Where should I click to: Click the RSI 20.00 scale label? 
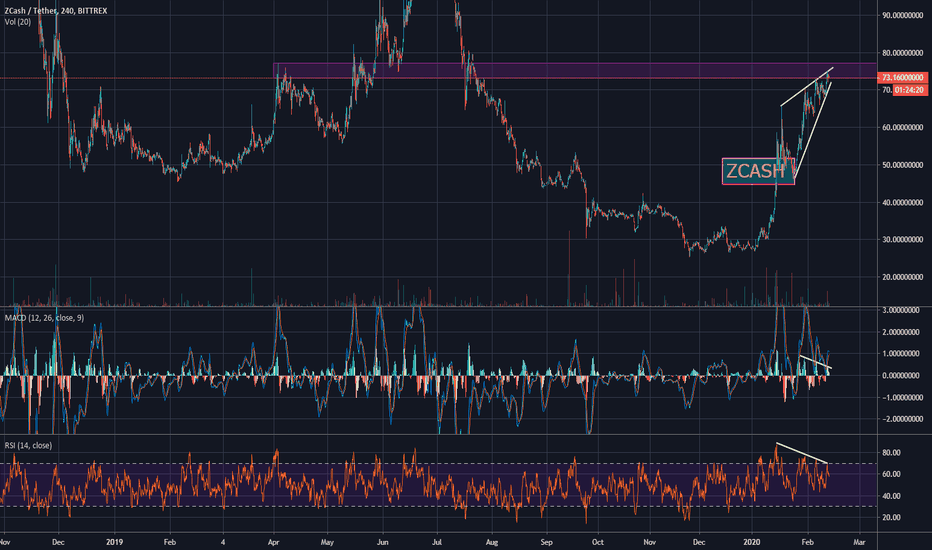891,517
